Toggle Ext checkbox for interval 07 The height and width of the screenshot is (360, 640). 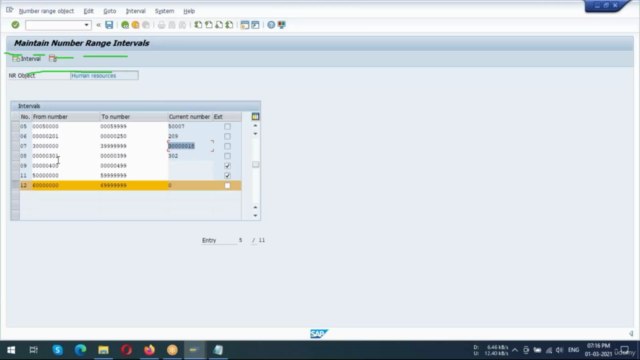227,146
